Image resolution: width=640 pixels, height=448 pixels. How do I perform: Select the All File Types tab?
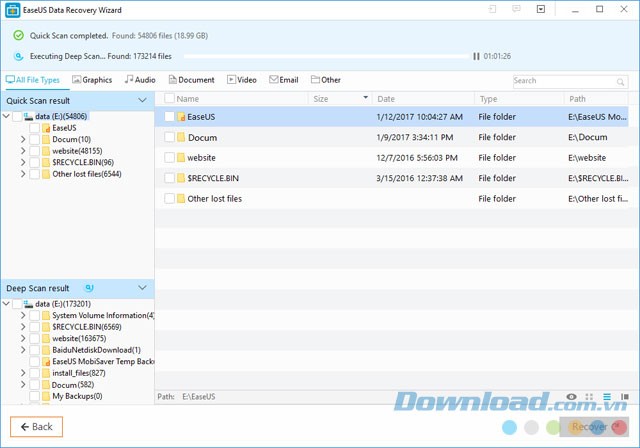[x=33, y=80]
